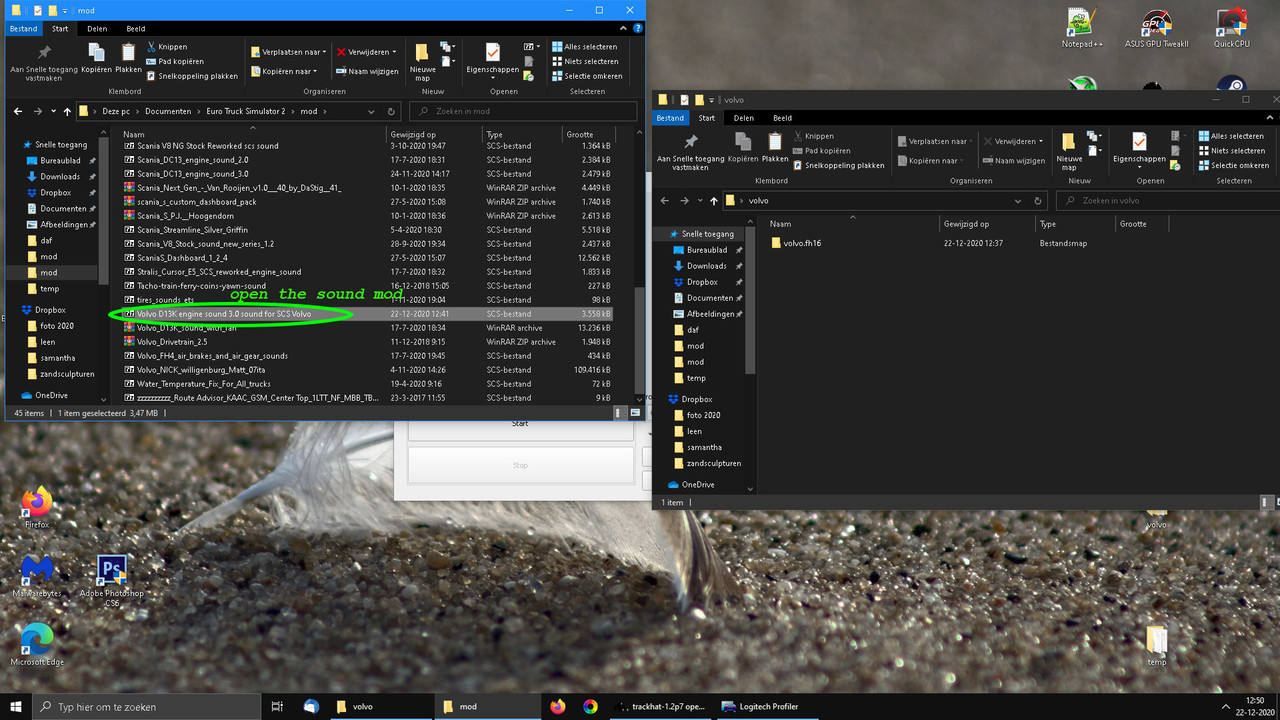Open Downloads in volvo window sidebar
Screen dimensions: 1280x720
tap(706, 266)
